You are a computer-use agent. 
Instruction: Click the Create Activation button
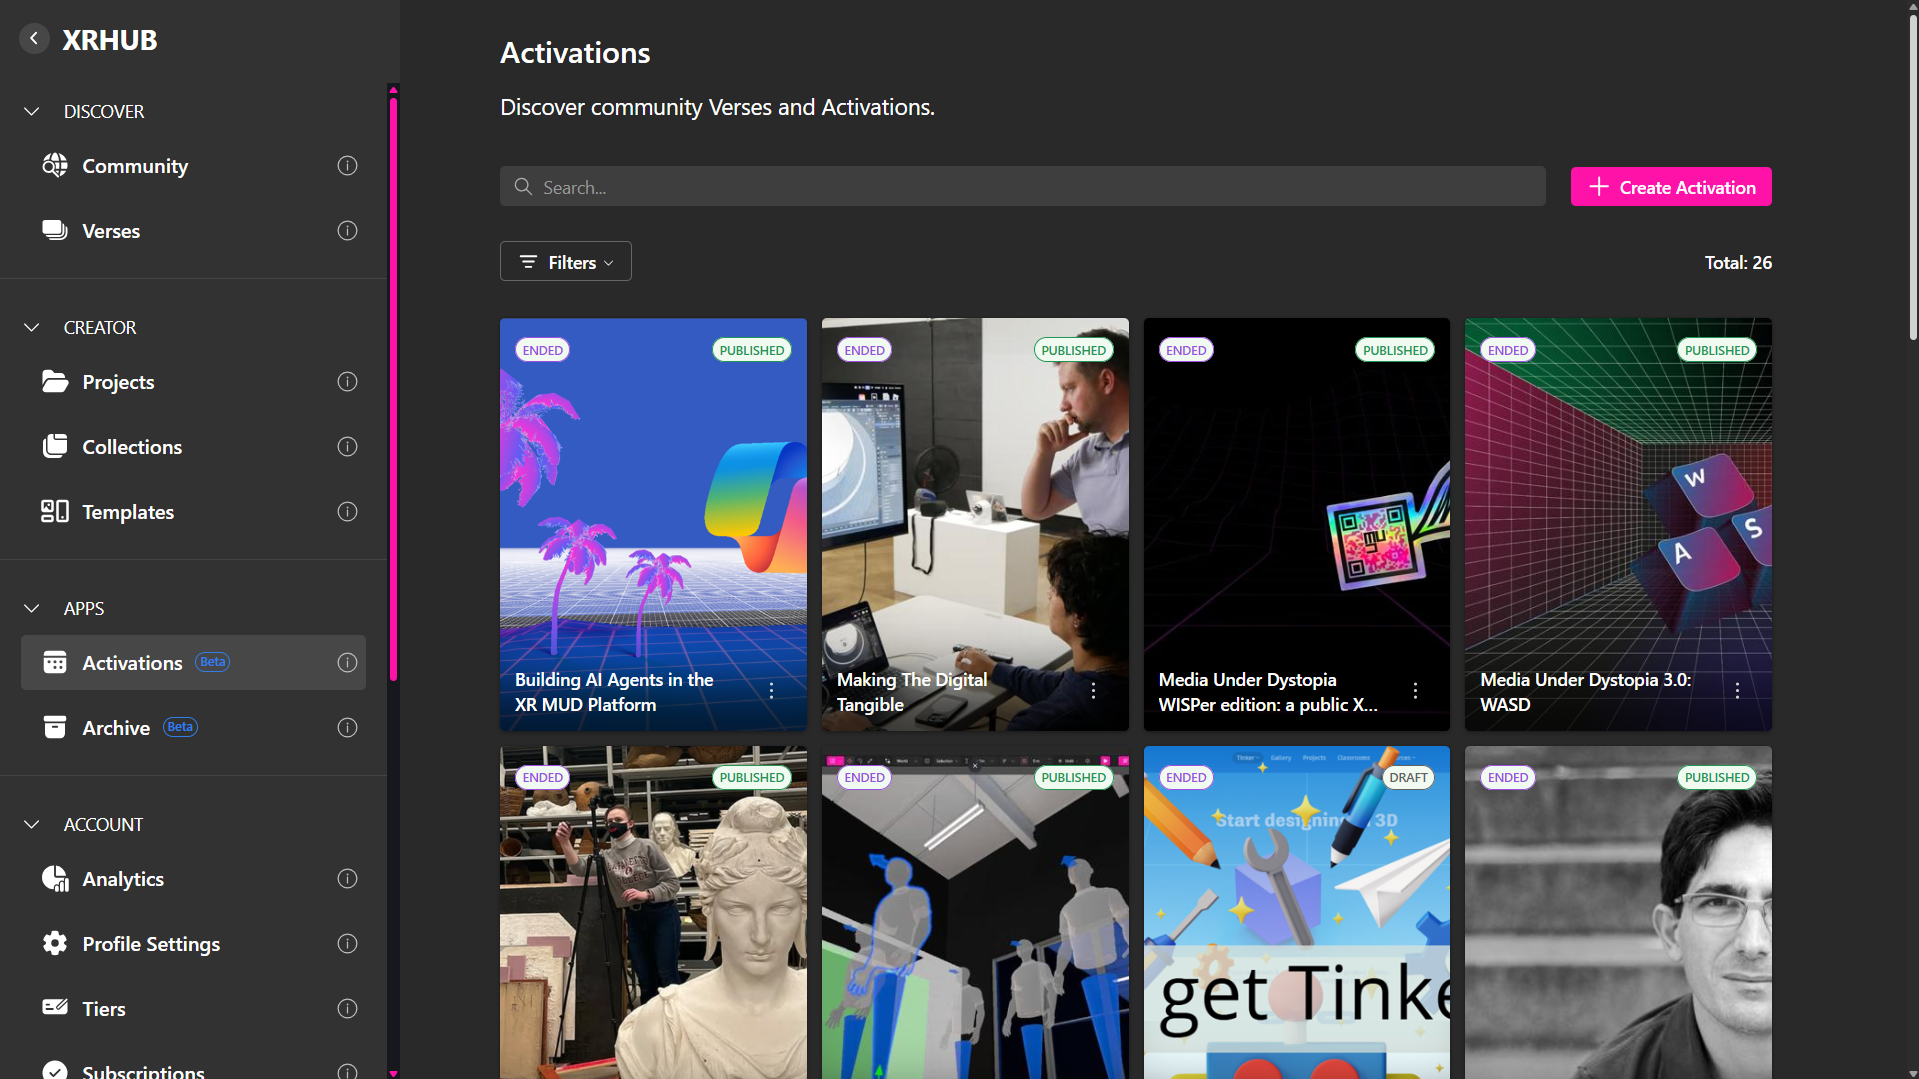pos(1671,187)
